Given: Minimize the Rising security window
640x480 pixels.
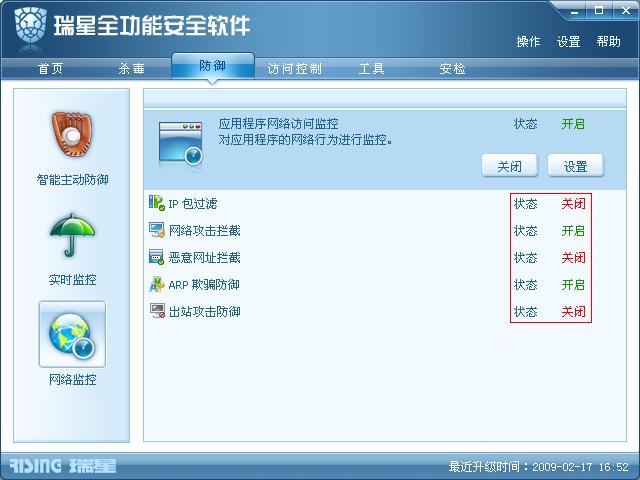Looking at the screenshot, I should pos(575,11).
